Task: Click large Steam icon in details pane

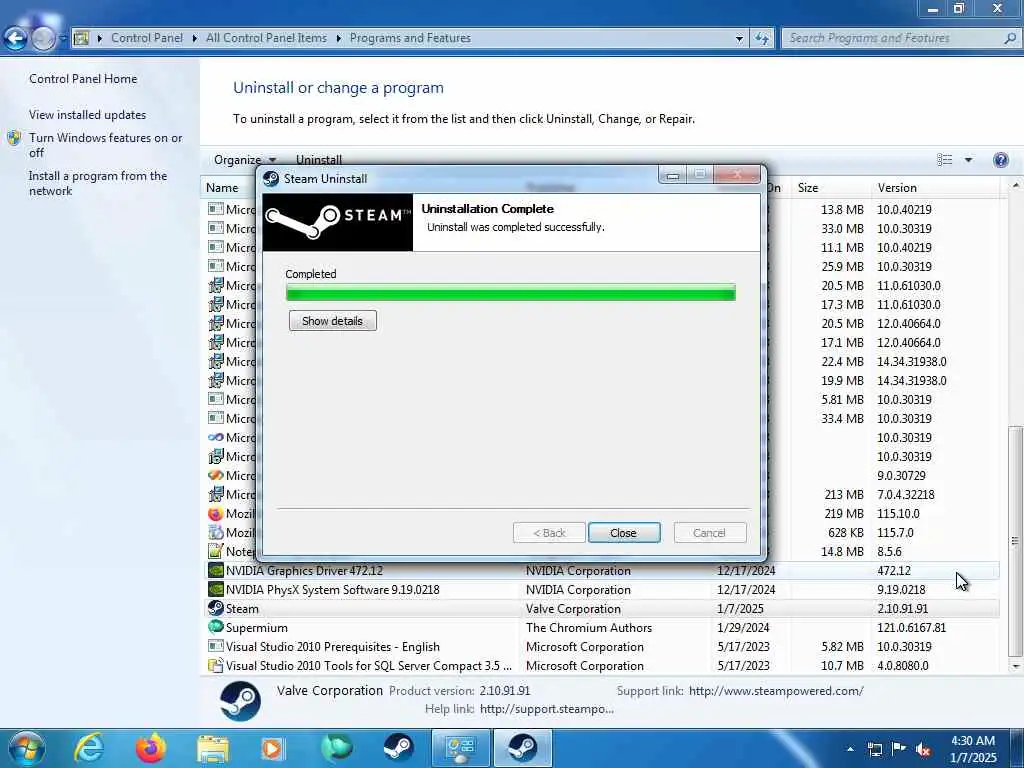Action: [x=240, y=701]
